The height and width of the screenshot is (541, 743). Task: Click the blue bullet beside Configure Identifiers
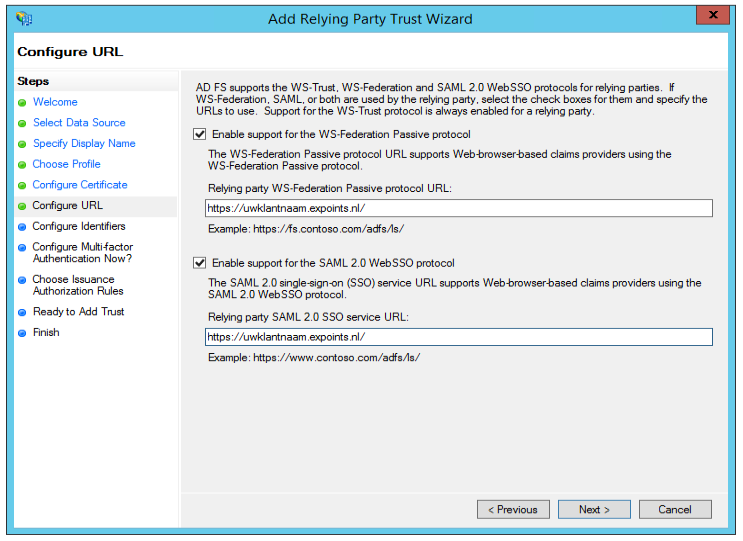[22, 227]
